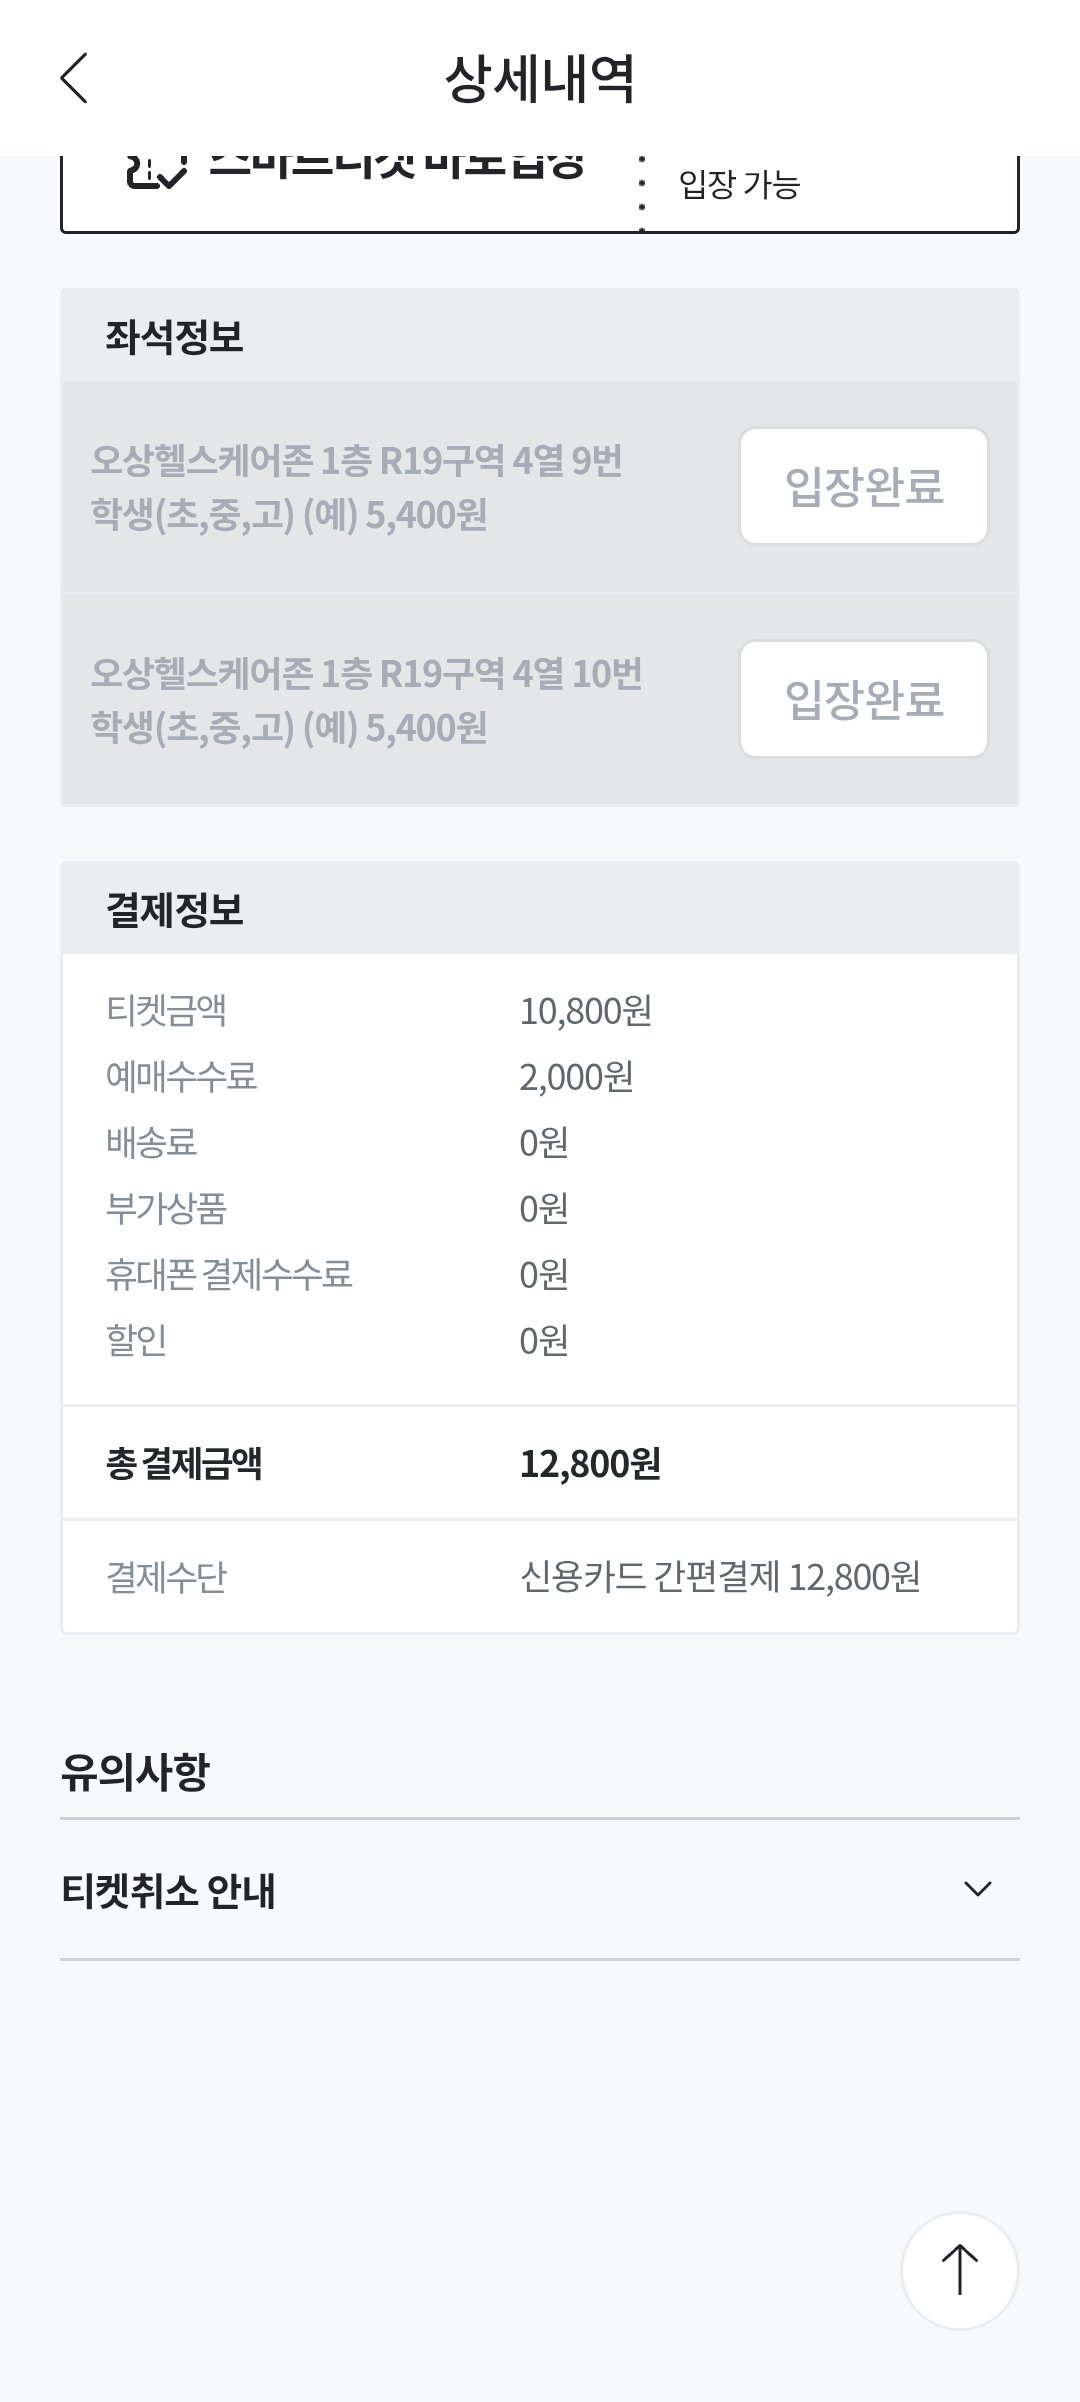Expand the 티켓취소 안내 chevron
The width and height of the screenshot is (1080, 2402).
[977, 1889]
